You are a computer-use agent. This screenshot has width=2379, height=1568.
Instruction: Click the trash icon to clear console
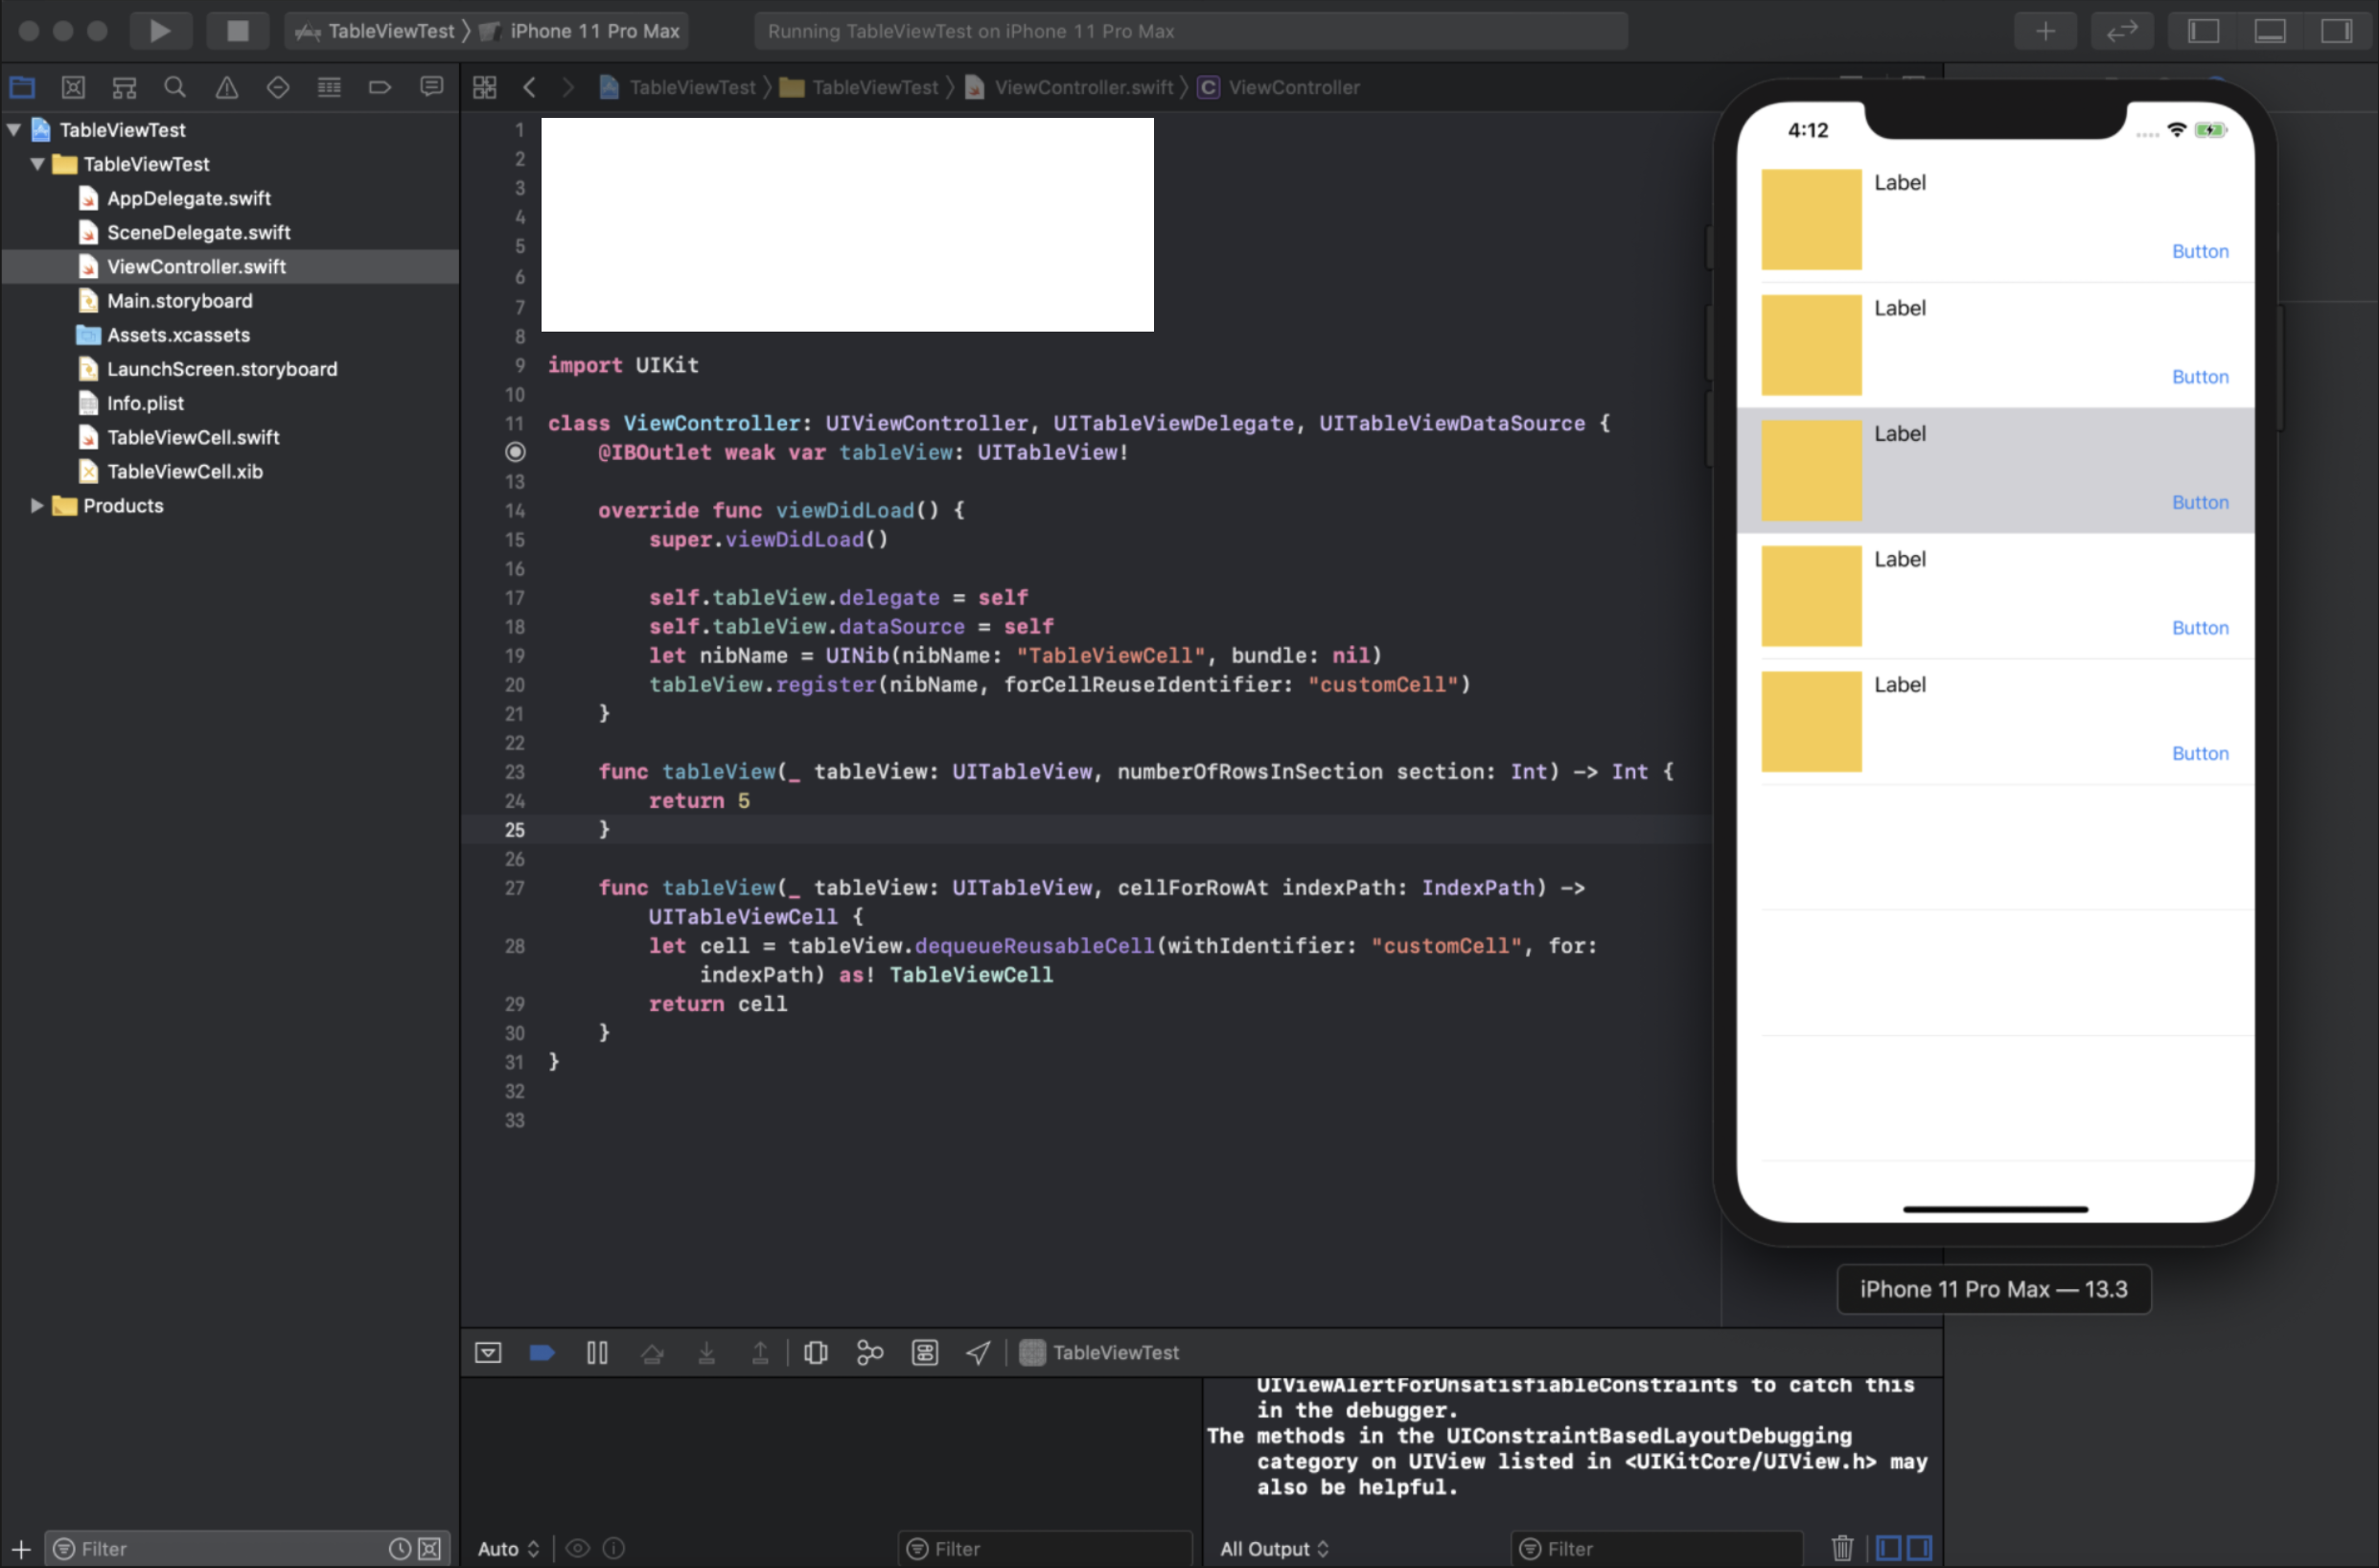pyautogui.click(x=1842, y=1548)
